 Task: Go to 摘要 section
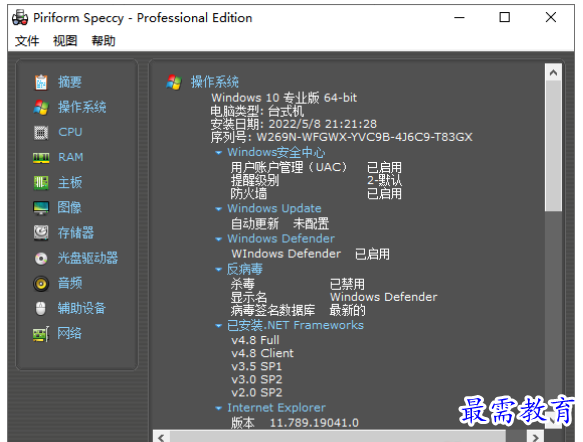(70, 82)
